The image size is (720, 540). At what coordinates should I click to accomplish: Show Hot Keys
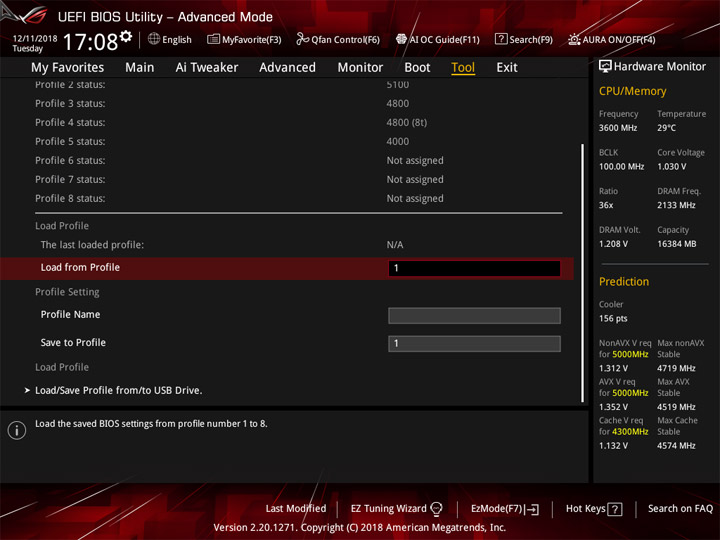click(x=585, y=508)
